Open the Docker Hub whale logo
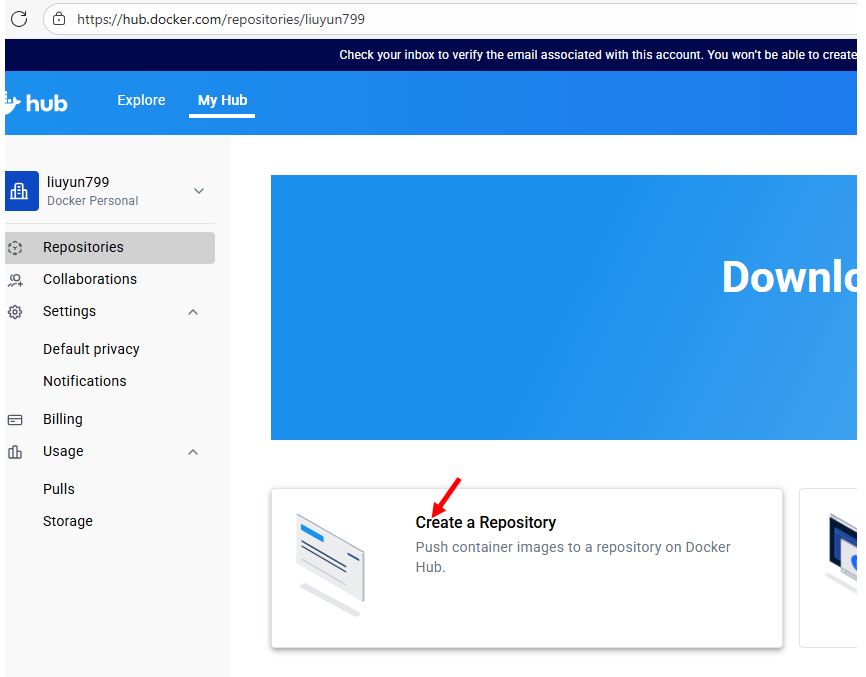Image resolution: width=866 pixels, height=677 pixels. pyautogui.click(x=36, y=103)
